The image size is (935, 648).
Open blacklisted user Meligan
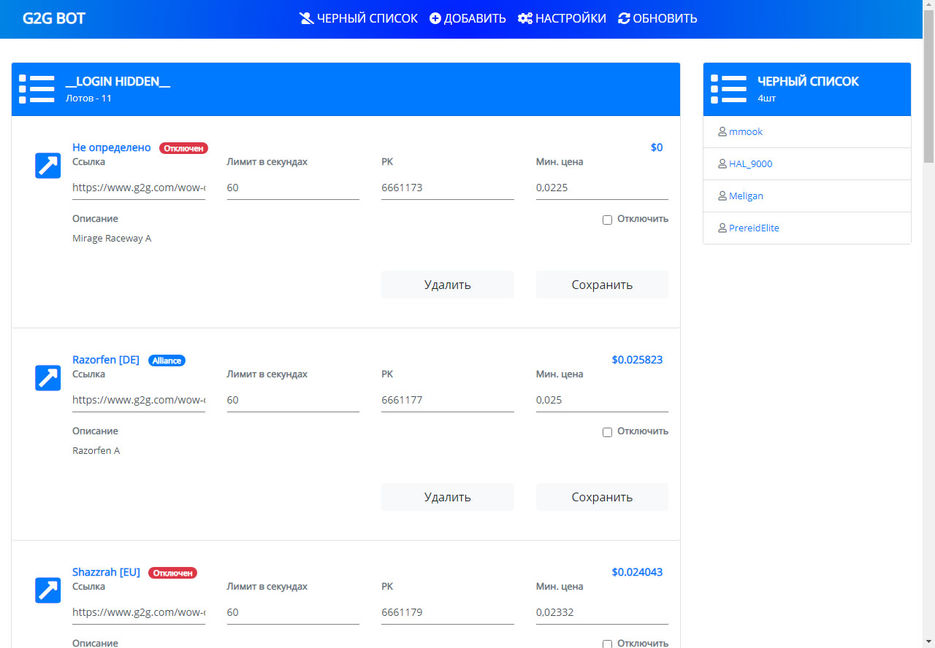point(745,196)
